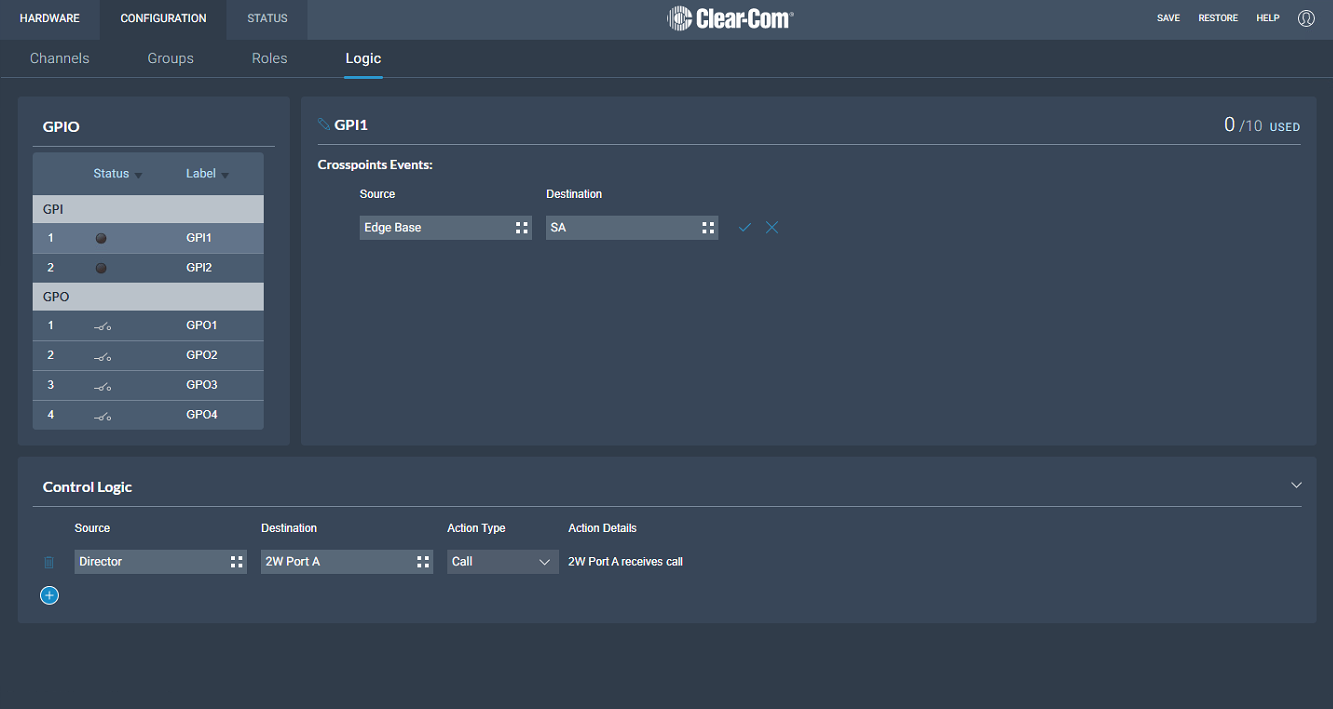Collapse the Control Logic section chevron

(x=1296, y=484)
